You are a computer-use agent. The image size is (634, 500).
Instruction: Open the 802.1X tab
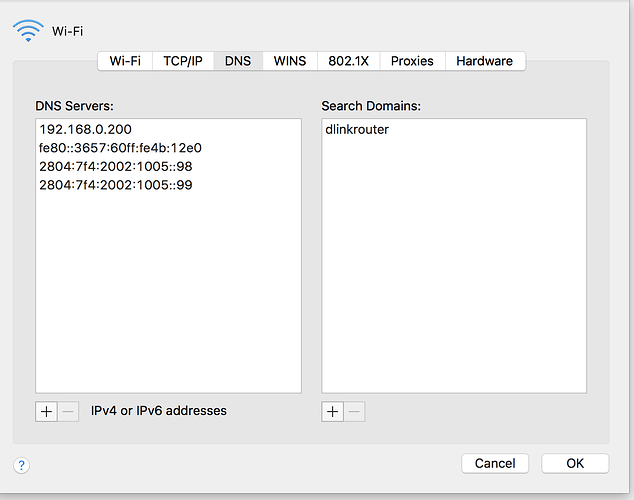point(349,61)
